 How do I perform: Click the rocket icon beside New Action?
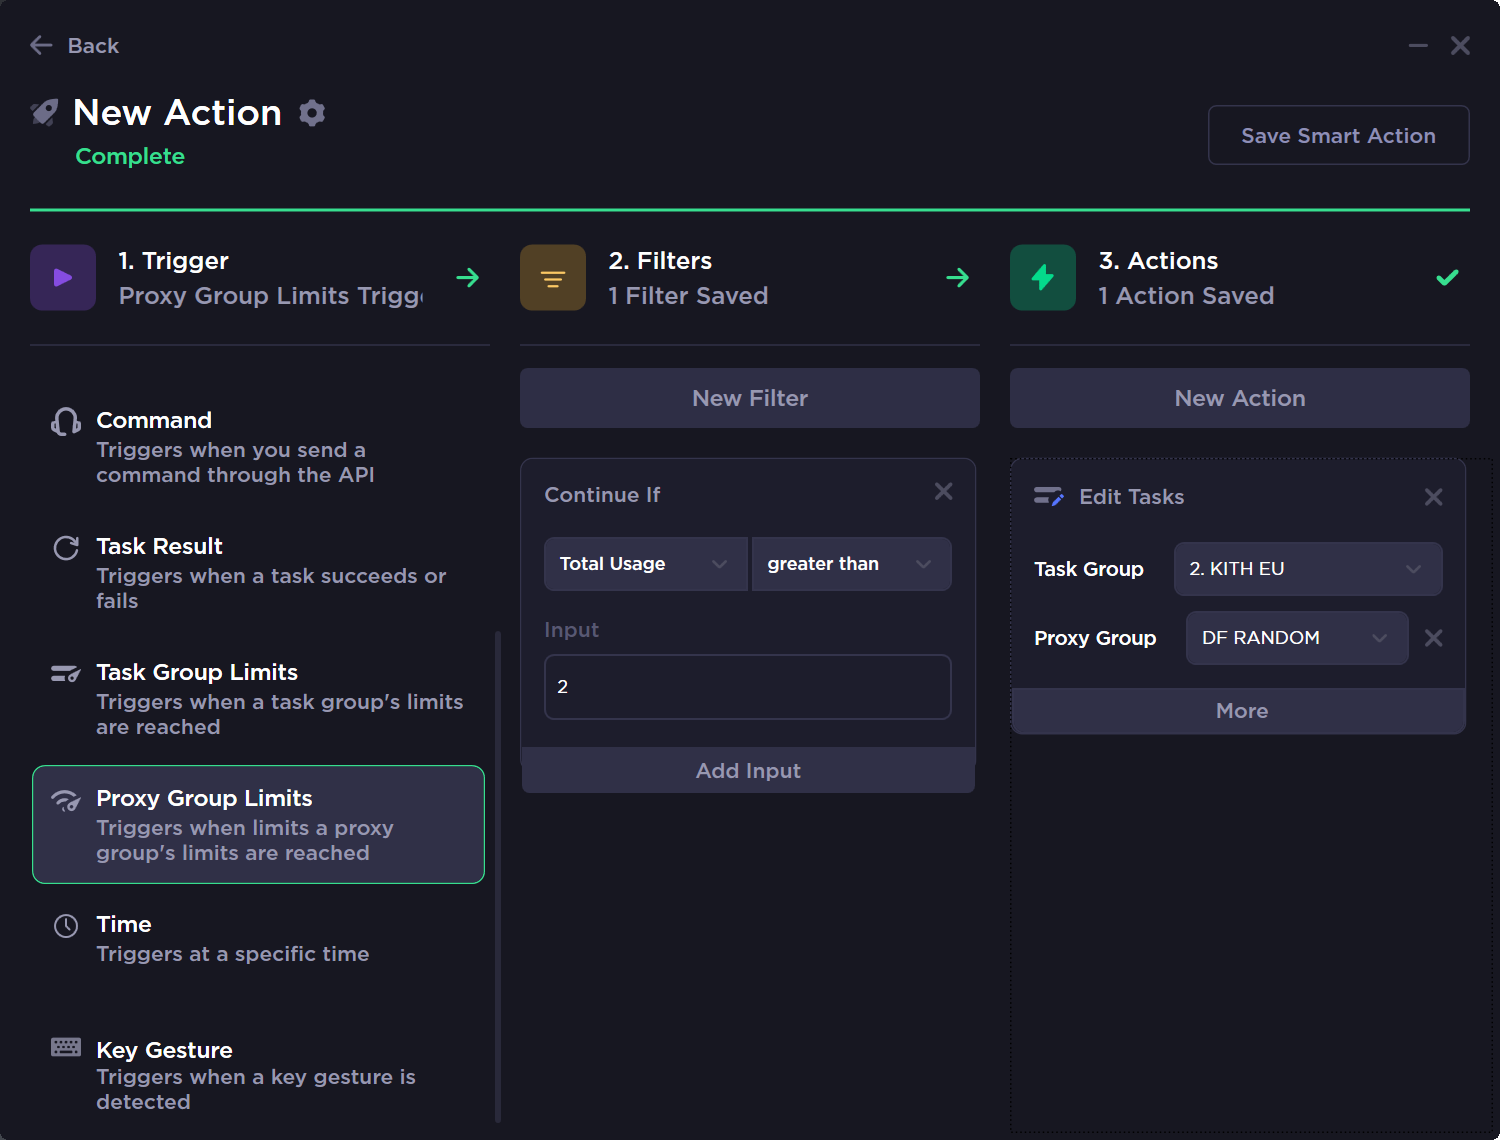click(45, 113)
